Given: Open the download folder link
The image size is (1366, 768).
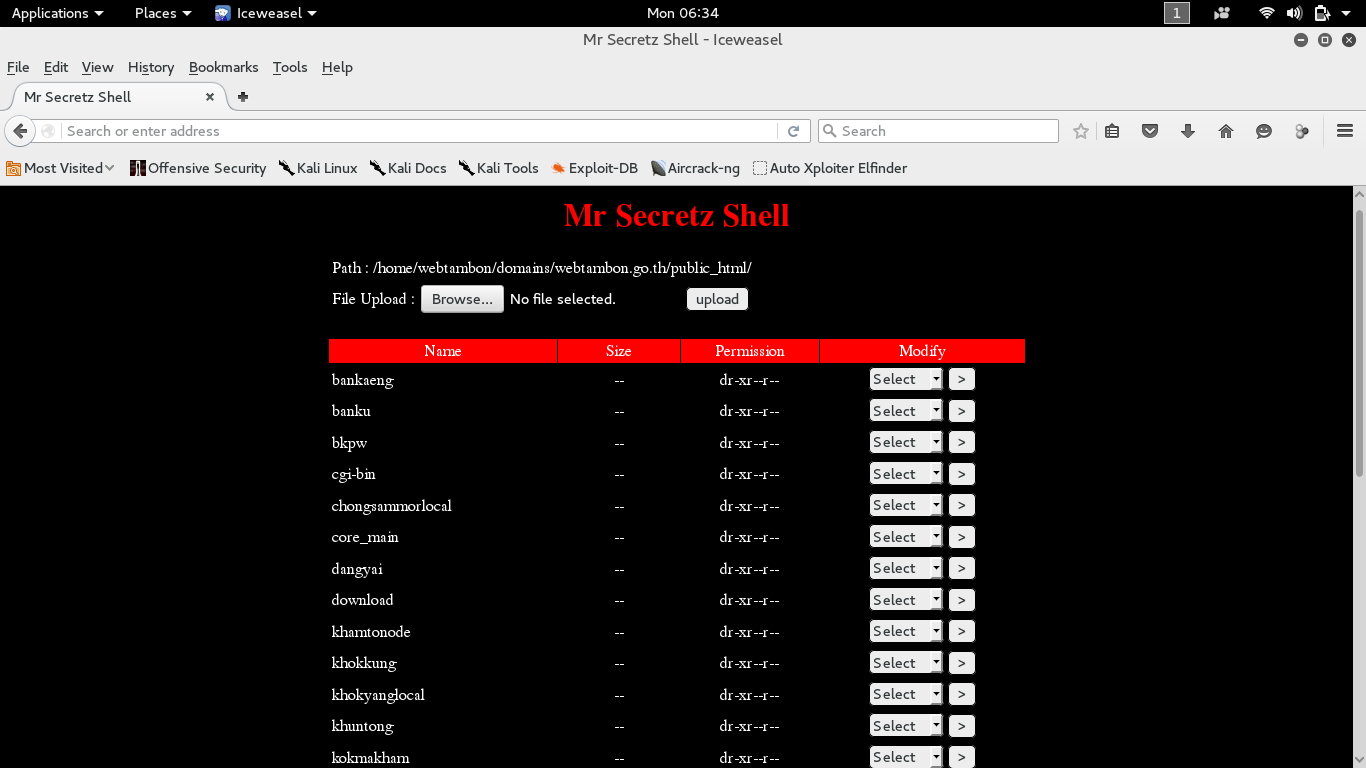Looking at the screenshot, I should (362, 600).
